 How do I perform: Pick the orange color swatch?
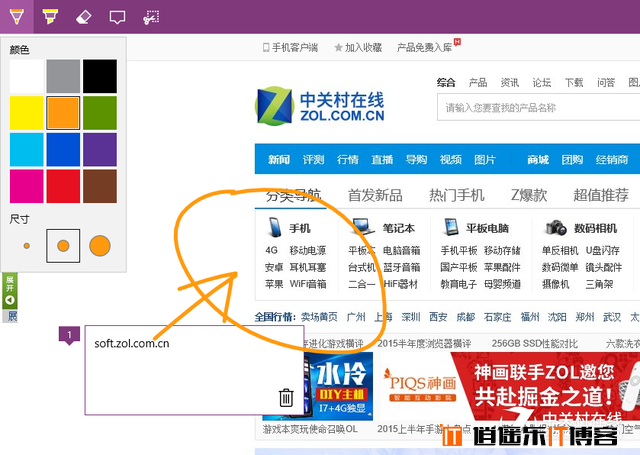tap(63, 113)
